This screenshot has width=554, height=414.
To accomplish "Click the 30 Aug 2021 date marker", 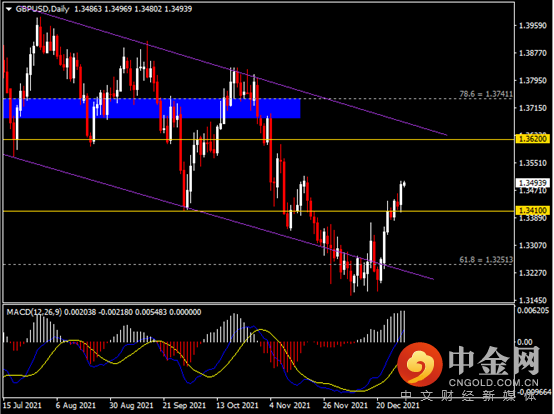I will [131, 405].
